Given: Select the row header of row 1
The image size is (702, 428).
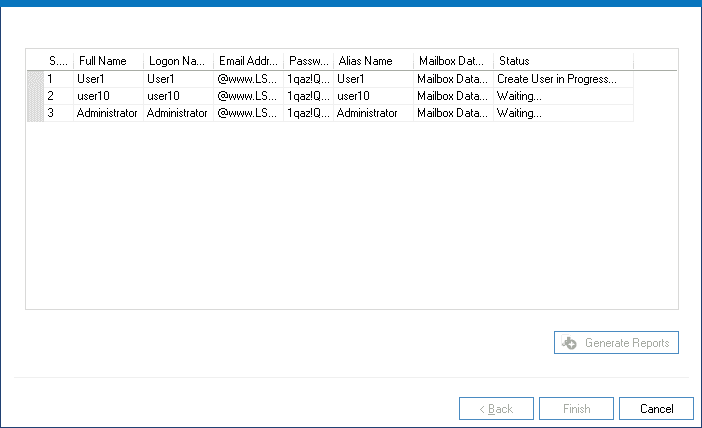Looking at the screenshot, I should coord(36,79).
